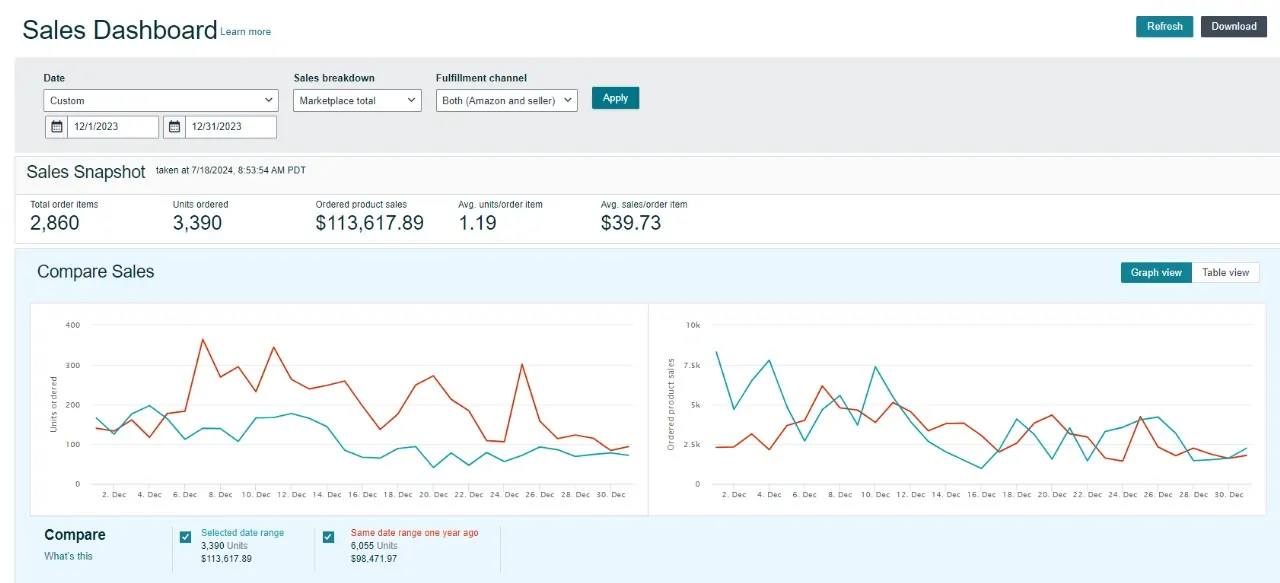Click the What's this link
The height and width of the screenshot is (583, 1280).
(x=68, y=556)
